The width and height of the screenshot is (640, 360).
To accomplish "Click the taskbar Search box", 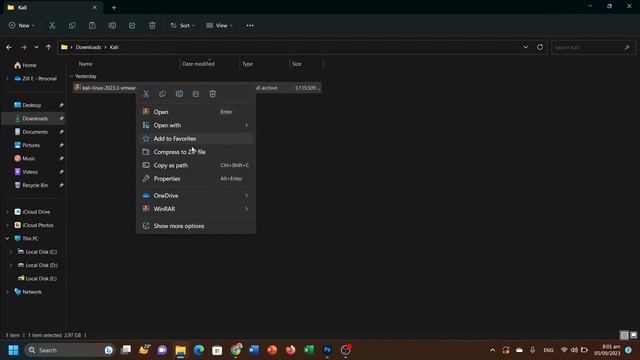I will pos(69,350).
